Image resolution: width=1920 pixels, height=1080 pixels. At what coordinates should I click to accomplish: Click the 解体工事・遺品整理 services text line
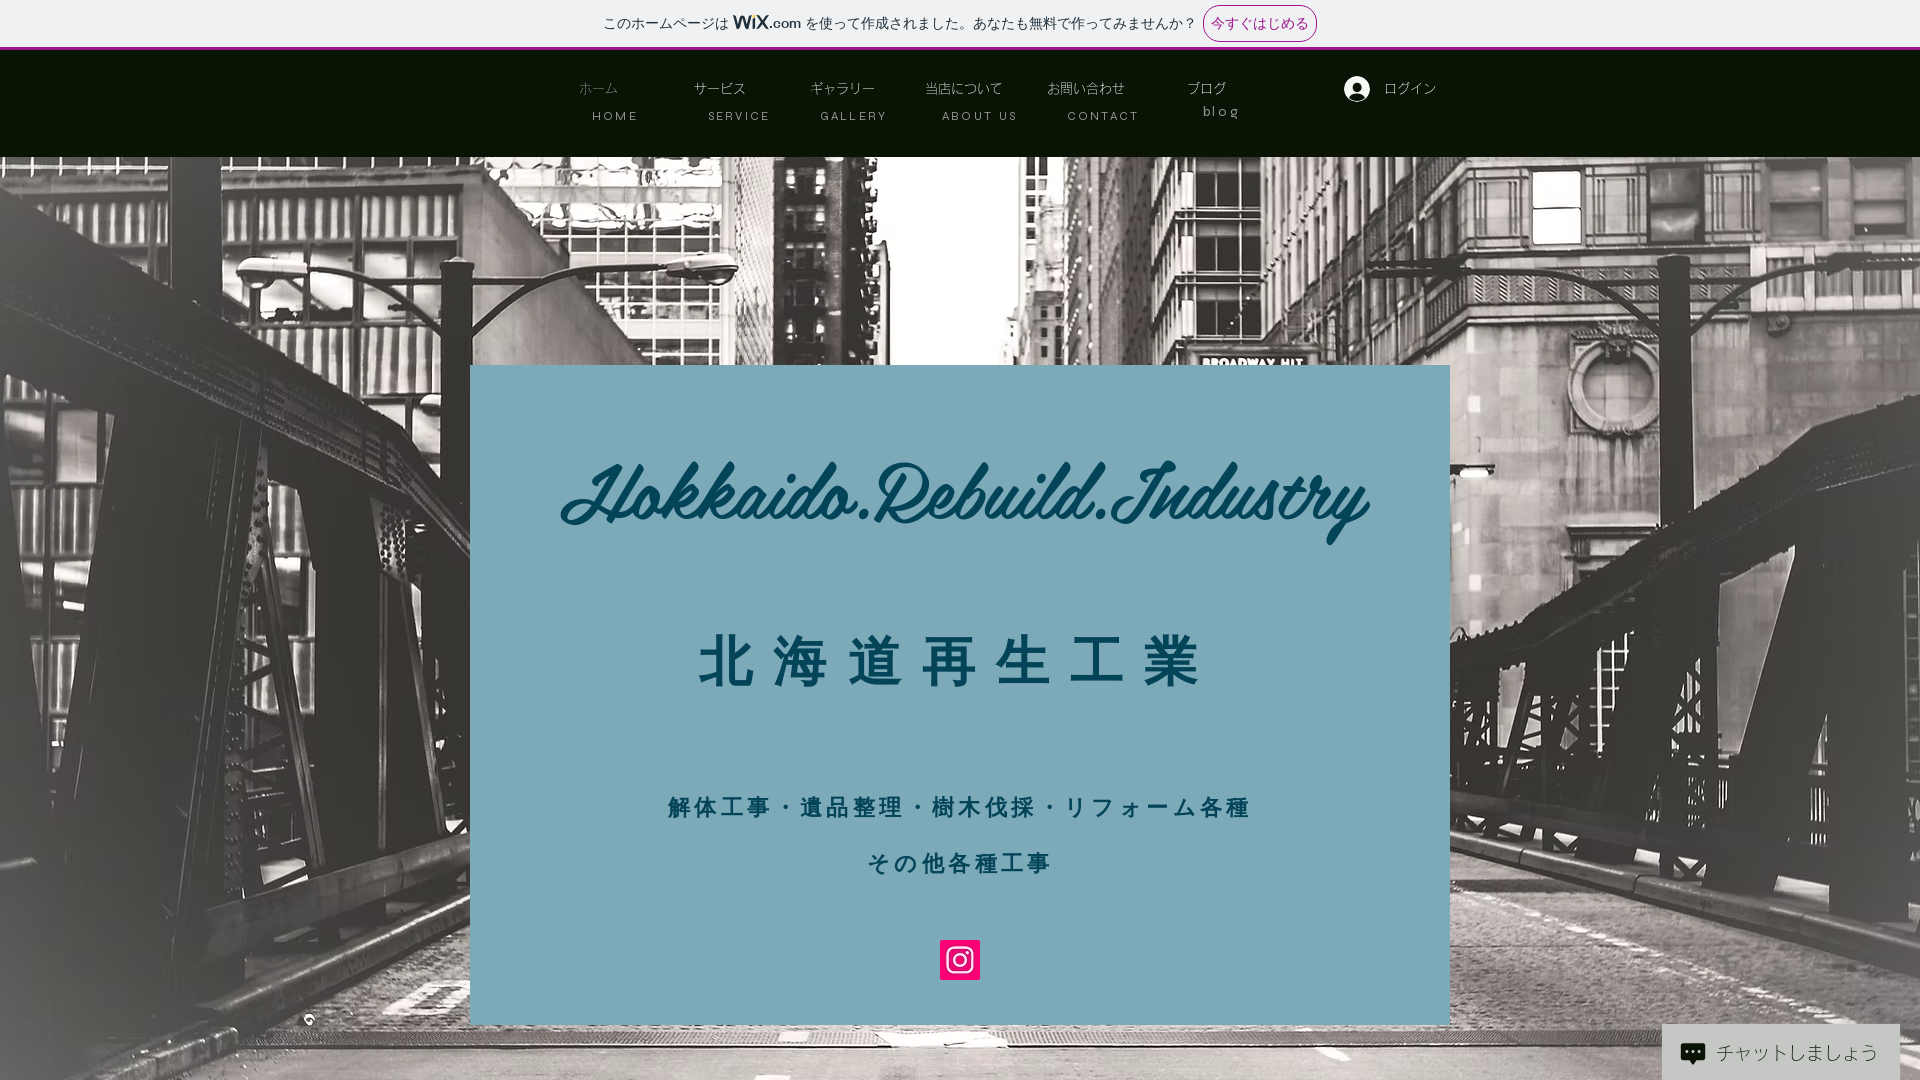(958, 807)
